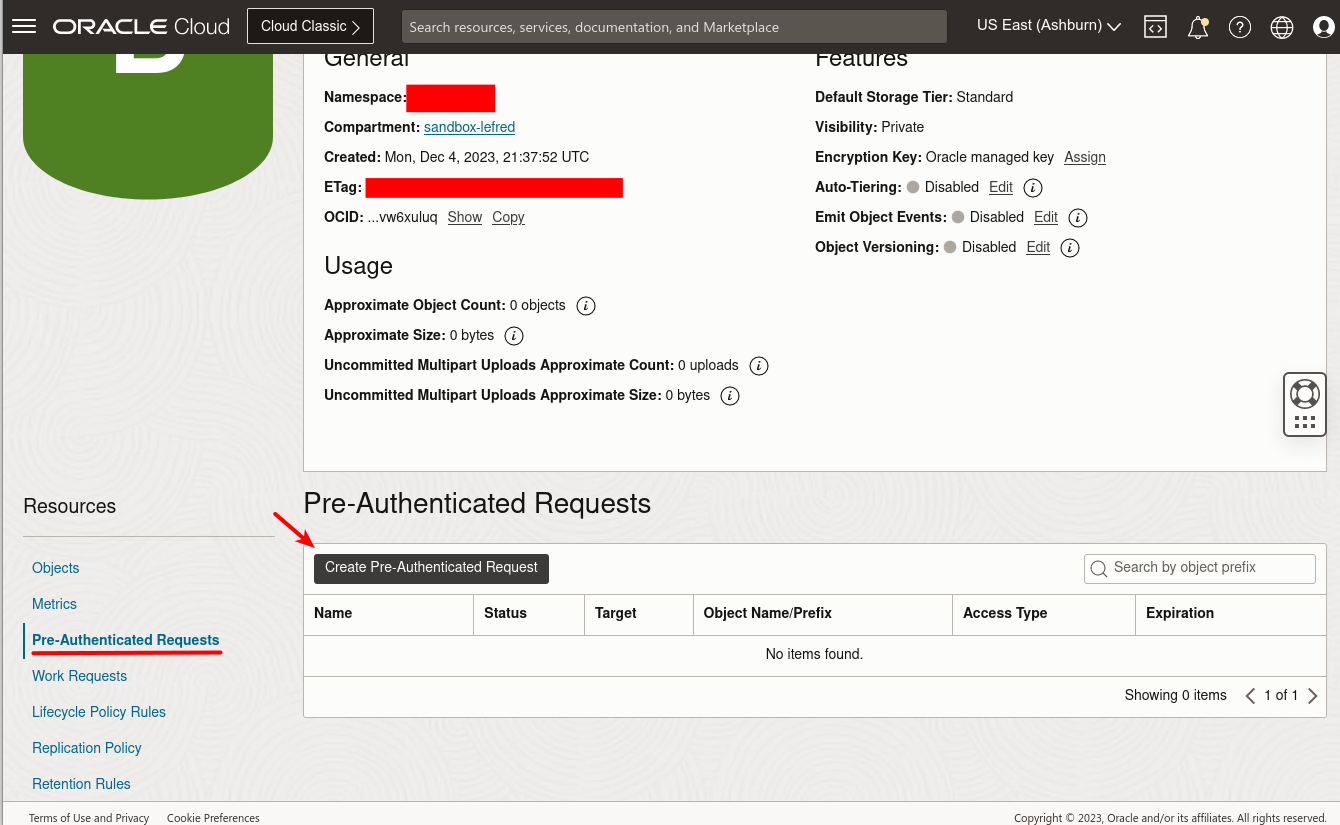Select Metrics in the Resources sidebar
Screen dimensions: 1340x825
pos(54,604)
